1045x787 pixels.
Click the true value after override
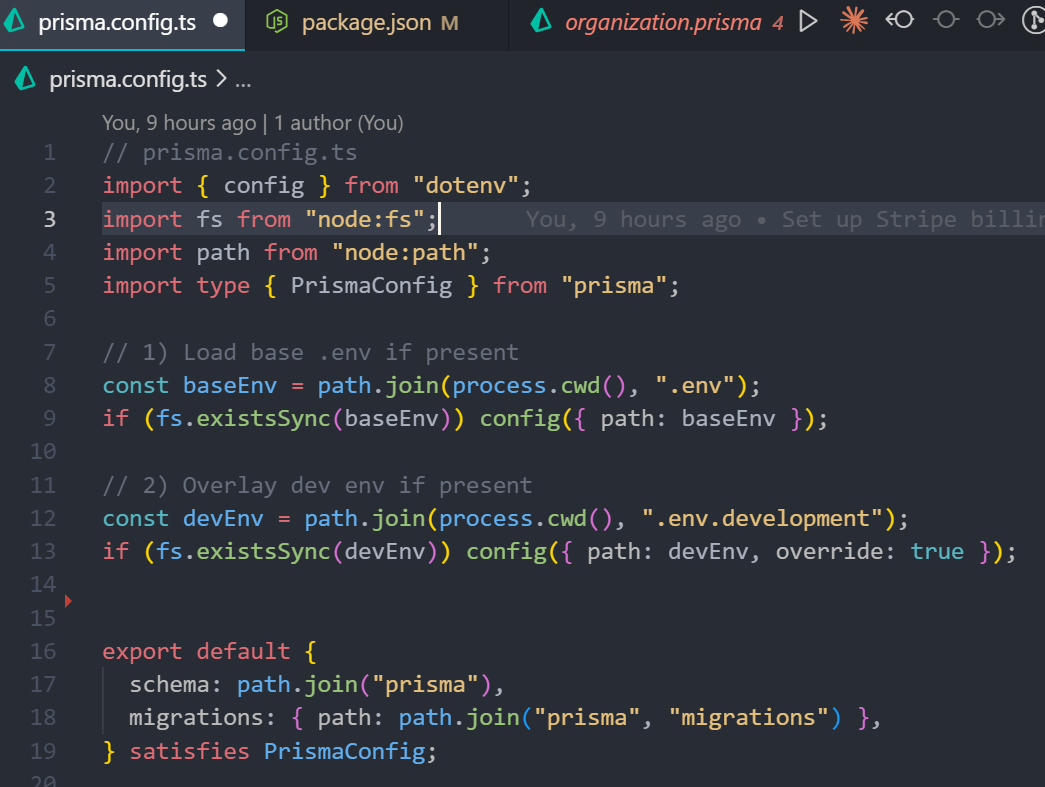tap(937, 552)
